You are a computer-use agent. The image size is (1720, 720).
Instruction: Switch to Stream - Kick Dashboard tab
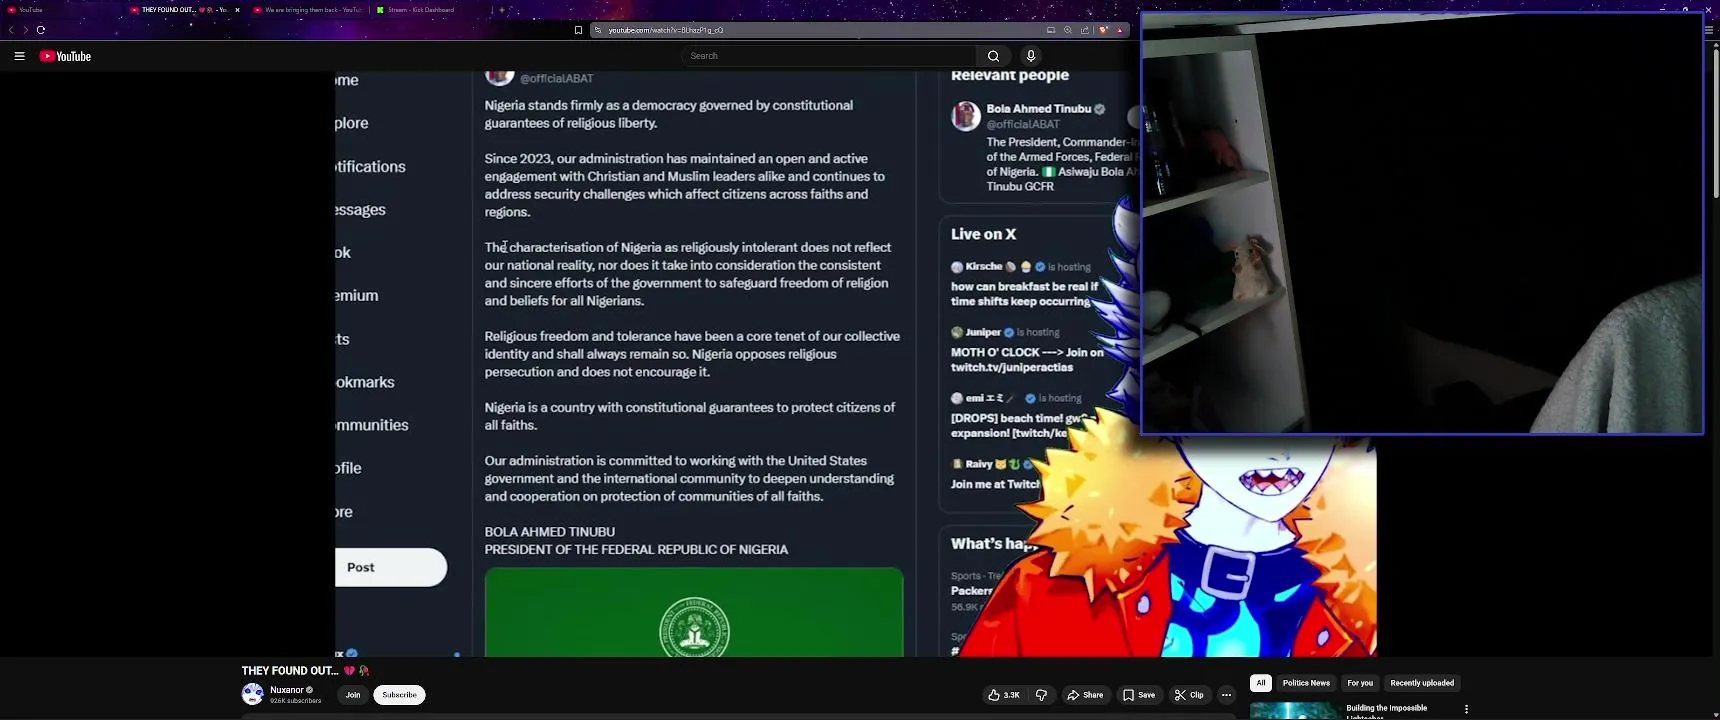(x=430, y=10)
